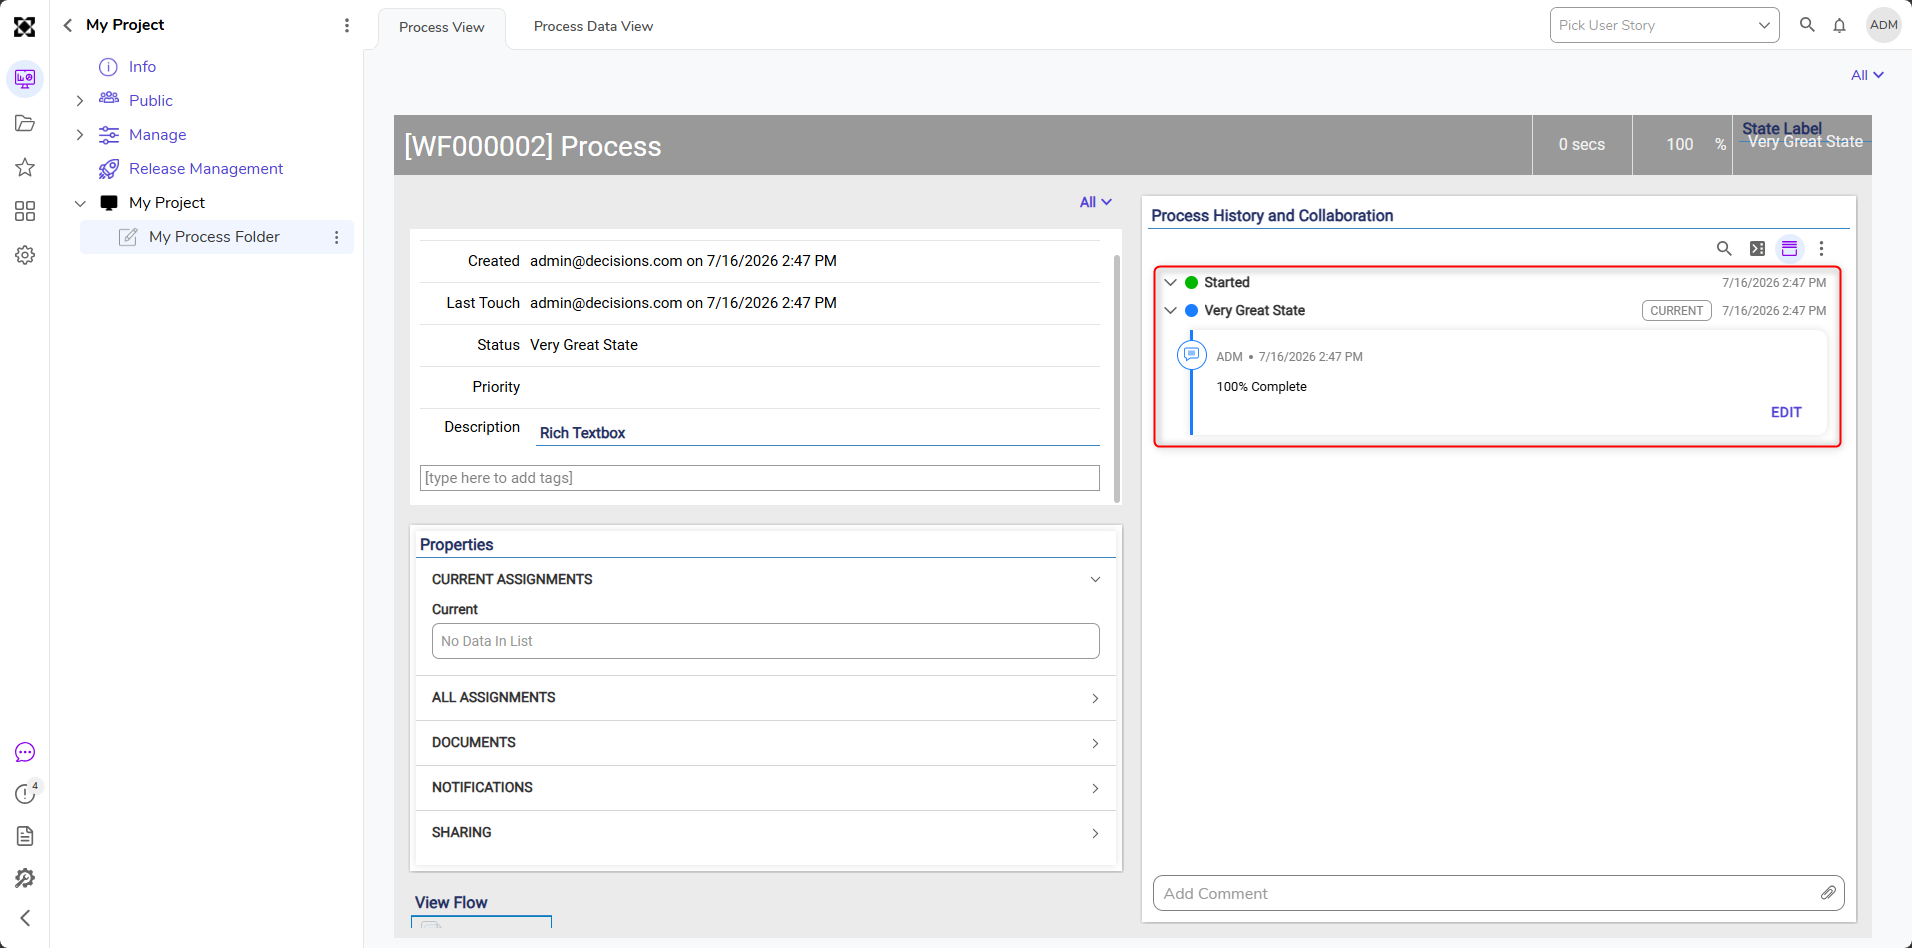
Task: Open the My Process Folder kebab menu
Action: click(337, 237)
